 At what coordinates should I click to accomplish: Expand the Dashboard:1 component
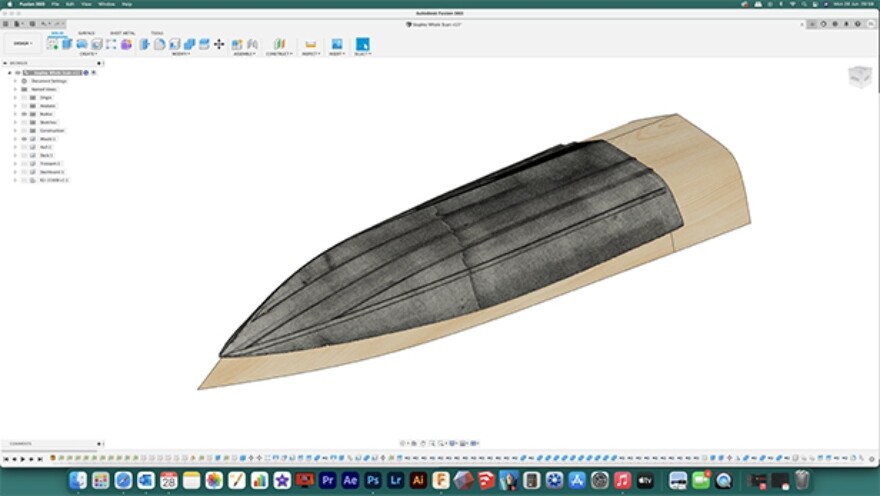coord(15,172)
